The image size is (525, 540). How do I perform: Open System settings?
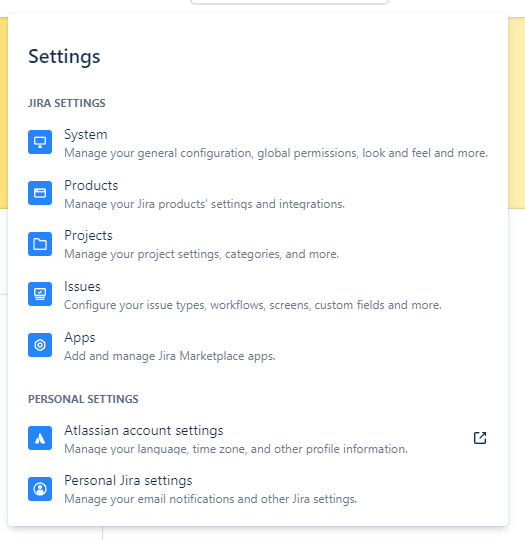pos(258,143)
